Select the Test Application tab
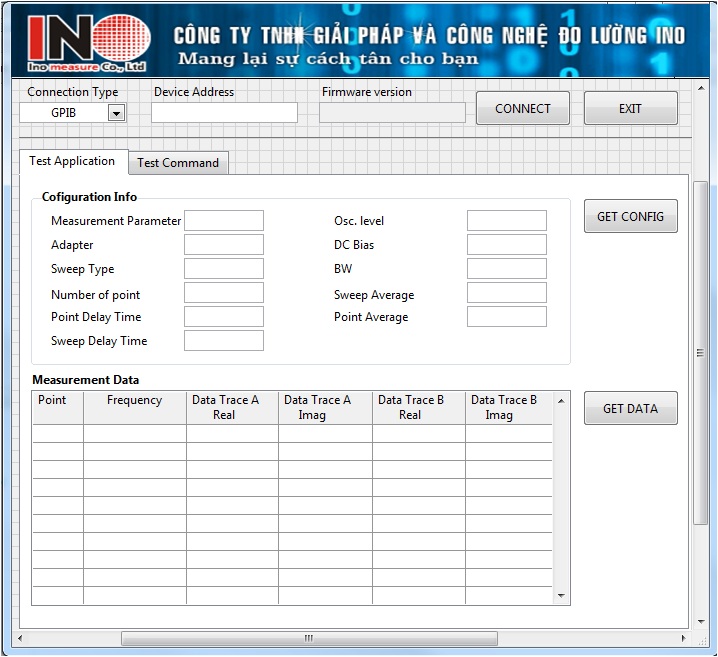Screen dimensions: 718x657 (72, 161)
